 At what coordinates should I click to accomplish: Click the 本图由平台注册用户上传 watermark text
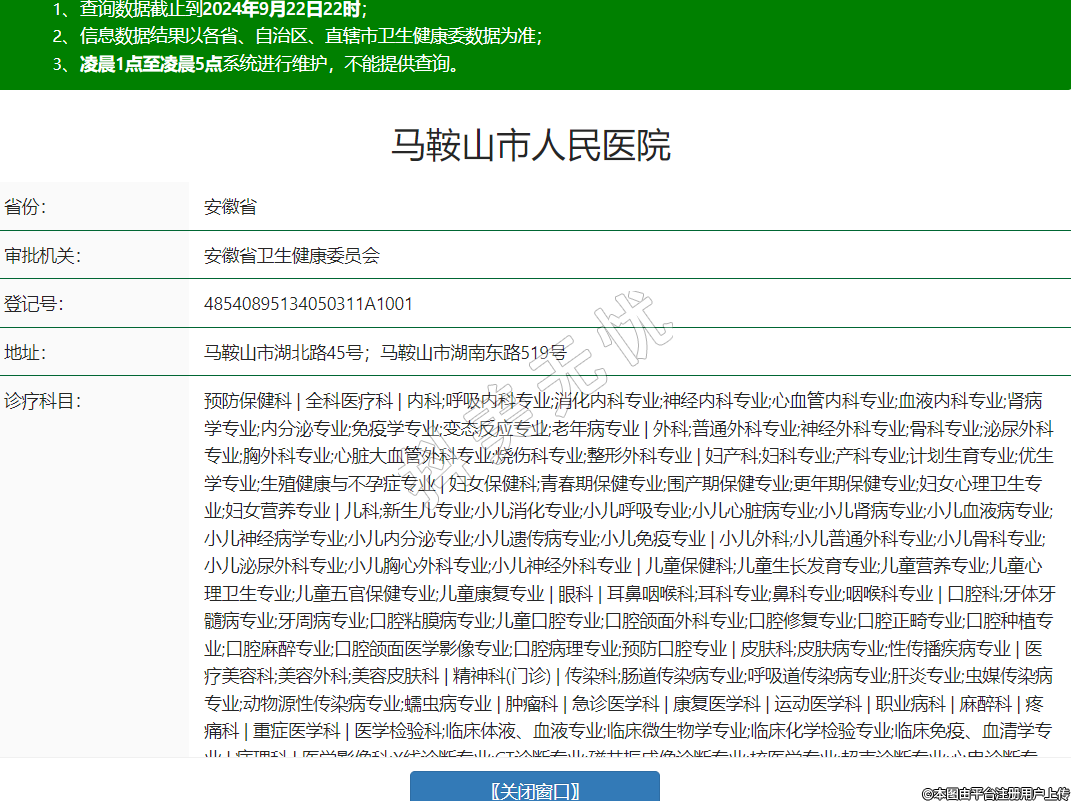click(x=996, y=792)
